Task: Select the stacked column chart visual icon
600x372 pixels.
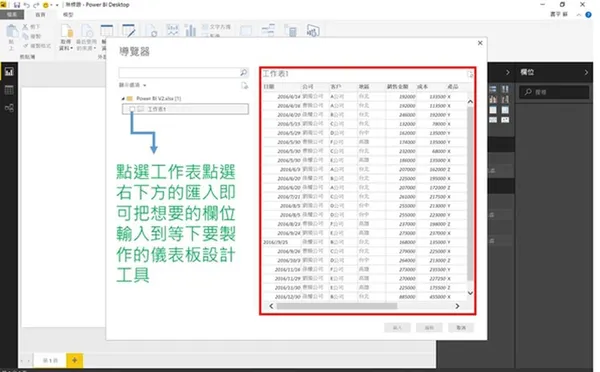Action: [505, 89]
